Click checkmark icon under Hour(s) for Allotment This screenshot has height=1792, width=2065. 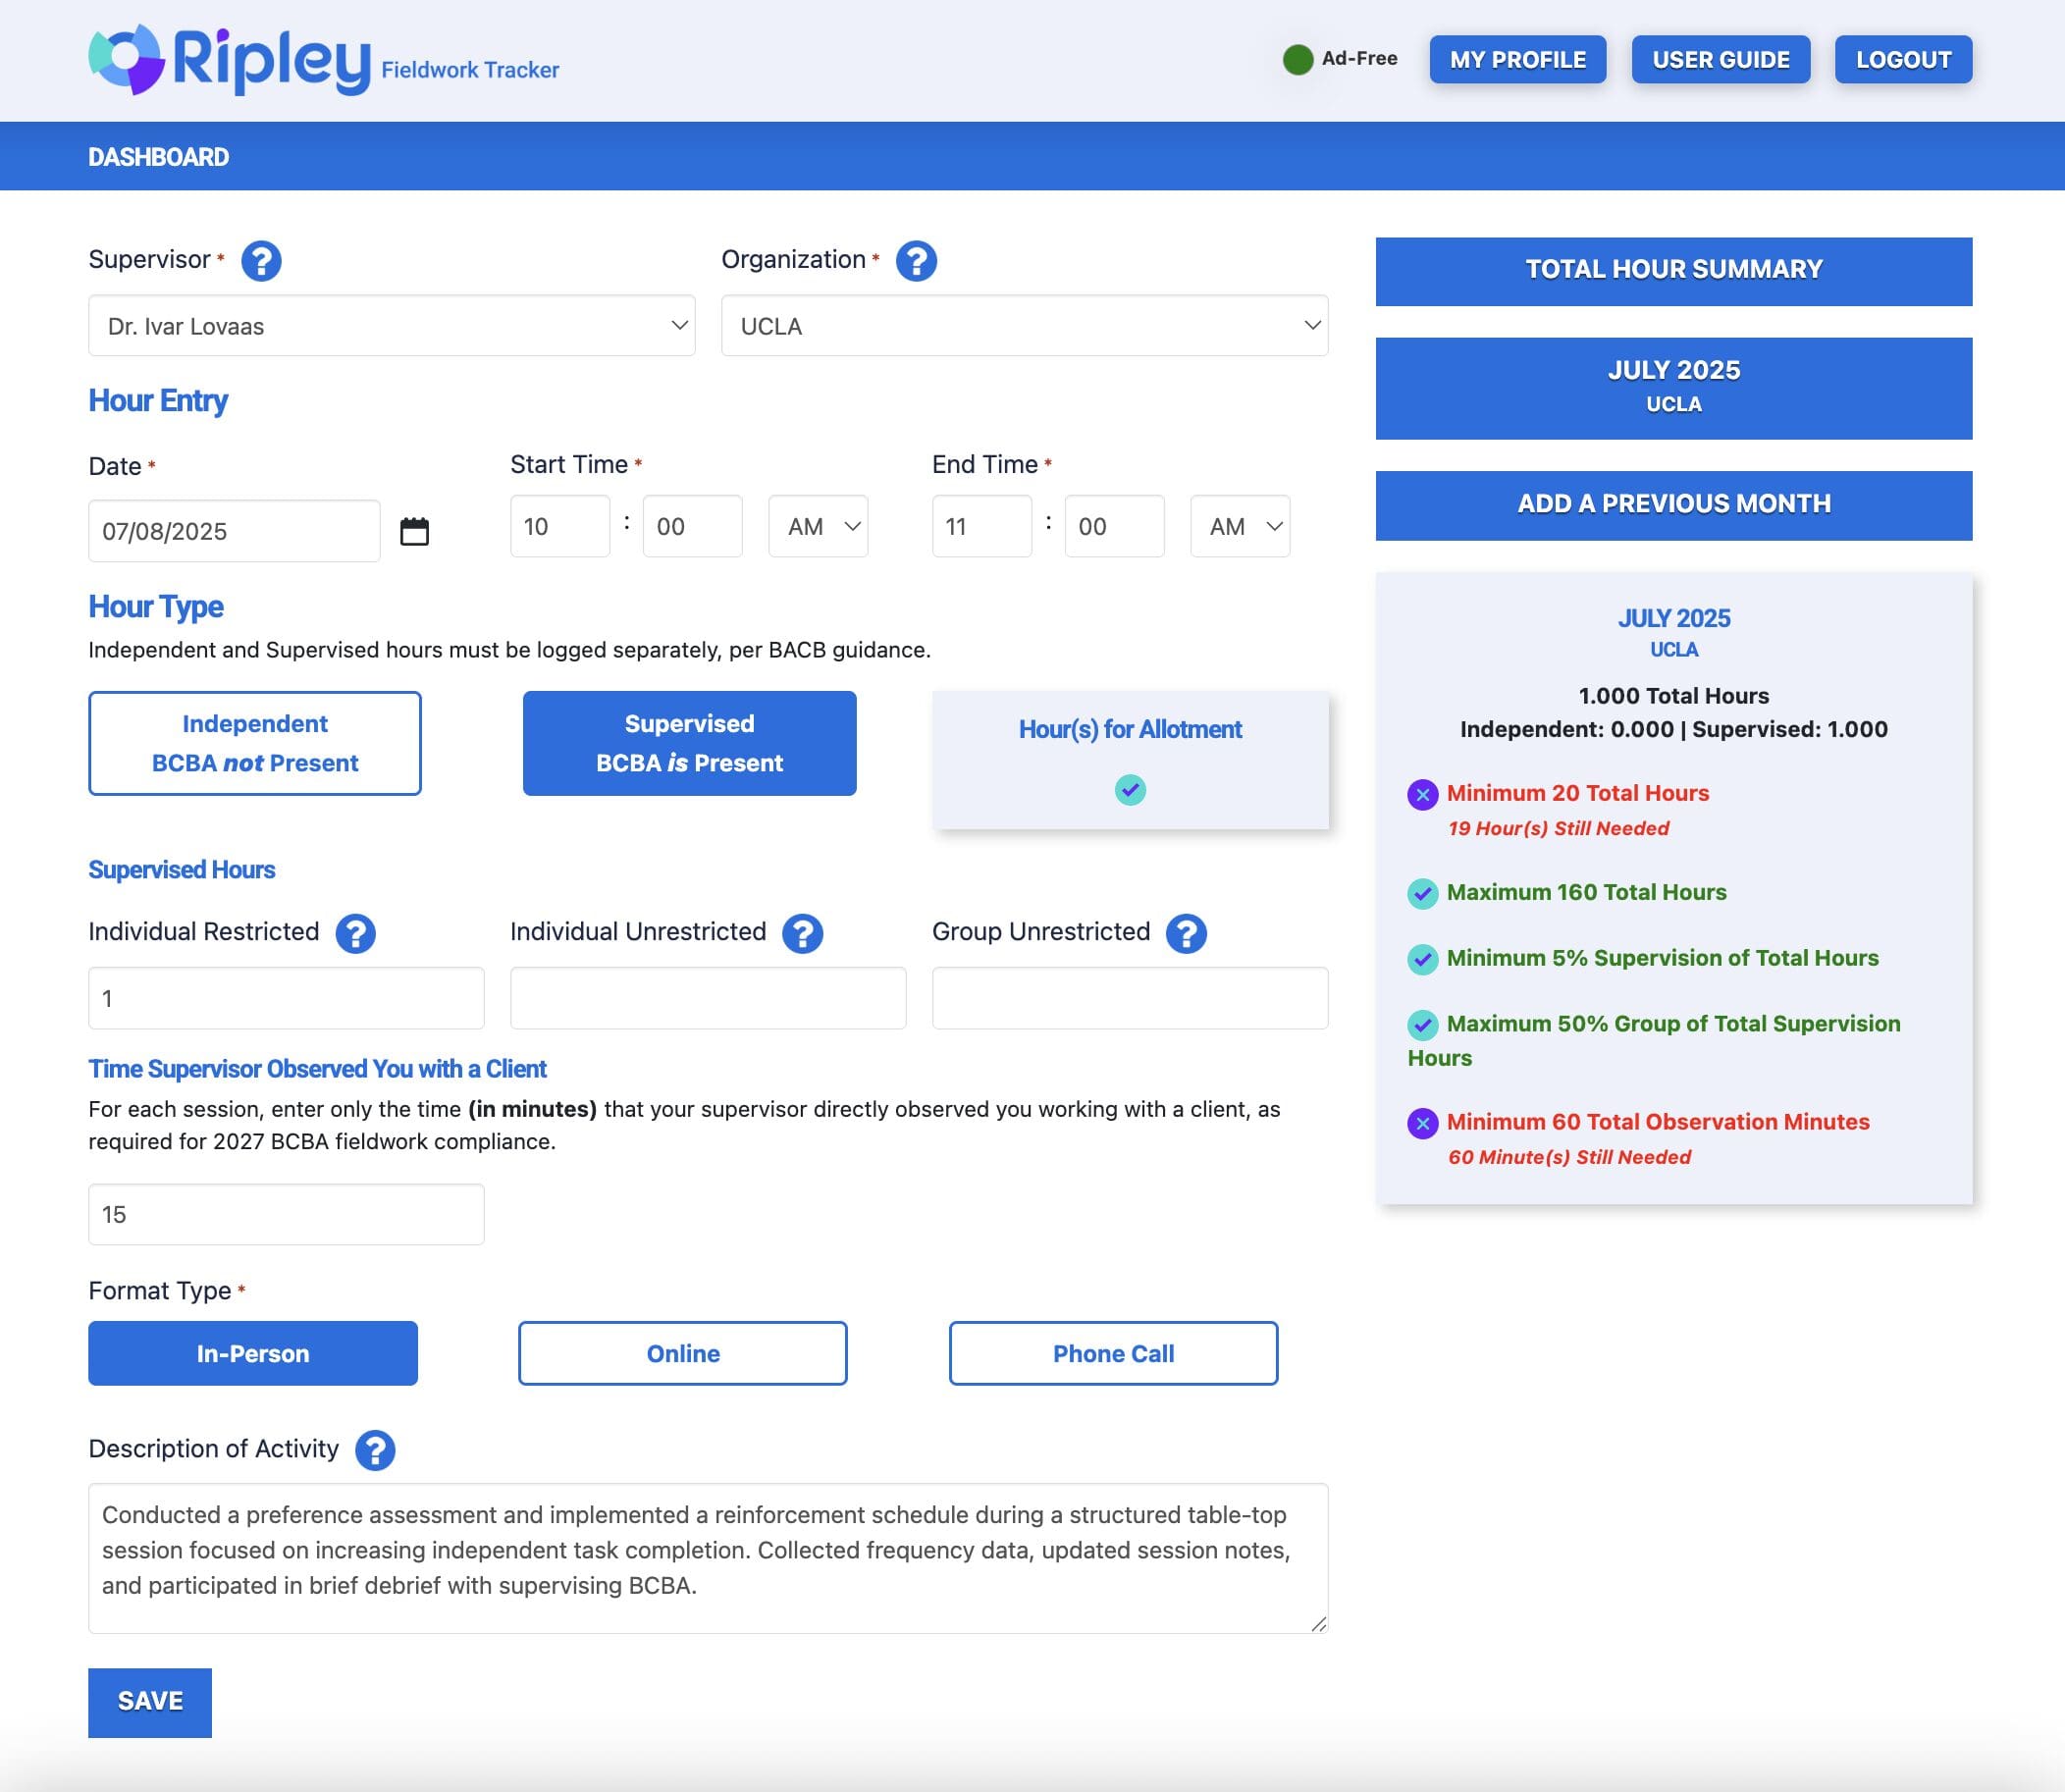(x=1130, y=790)
